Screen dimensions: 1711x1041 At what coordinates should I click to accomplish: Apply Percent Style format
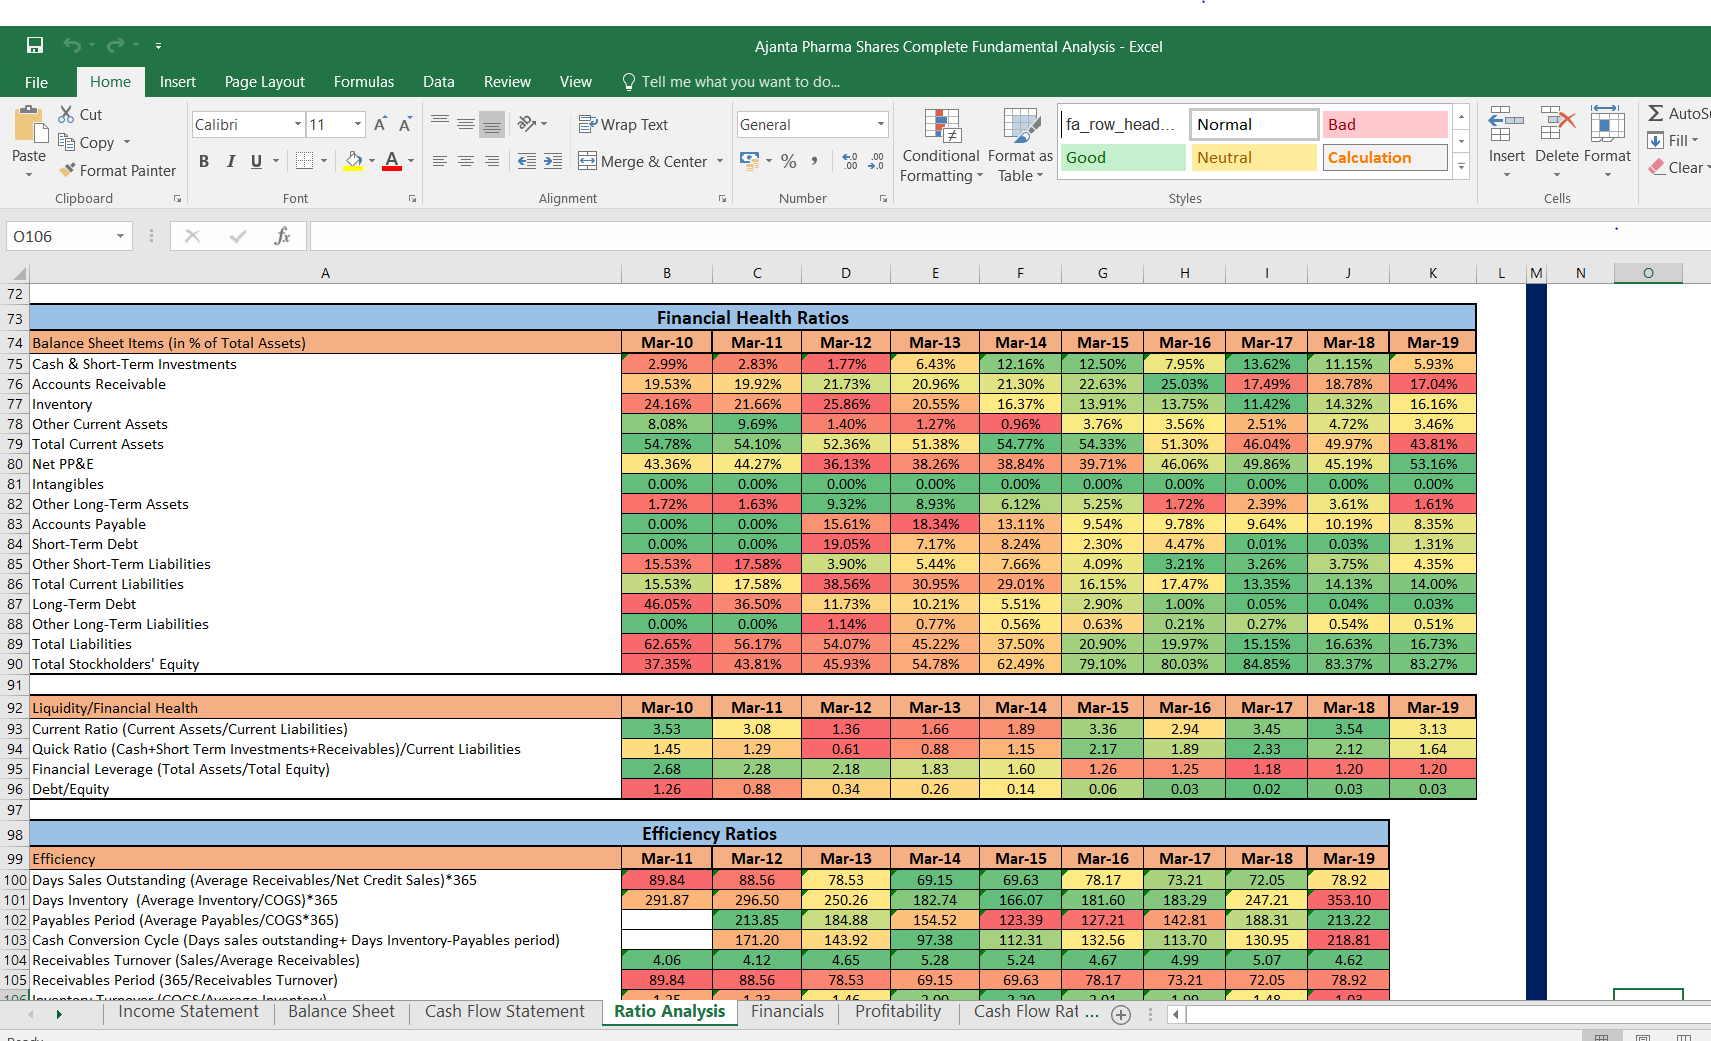(x=789, y=161)
